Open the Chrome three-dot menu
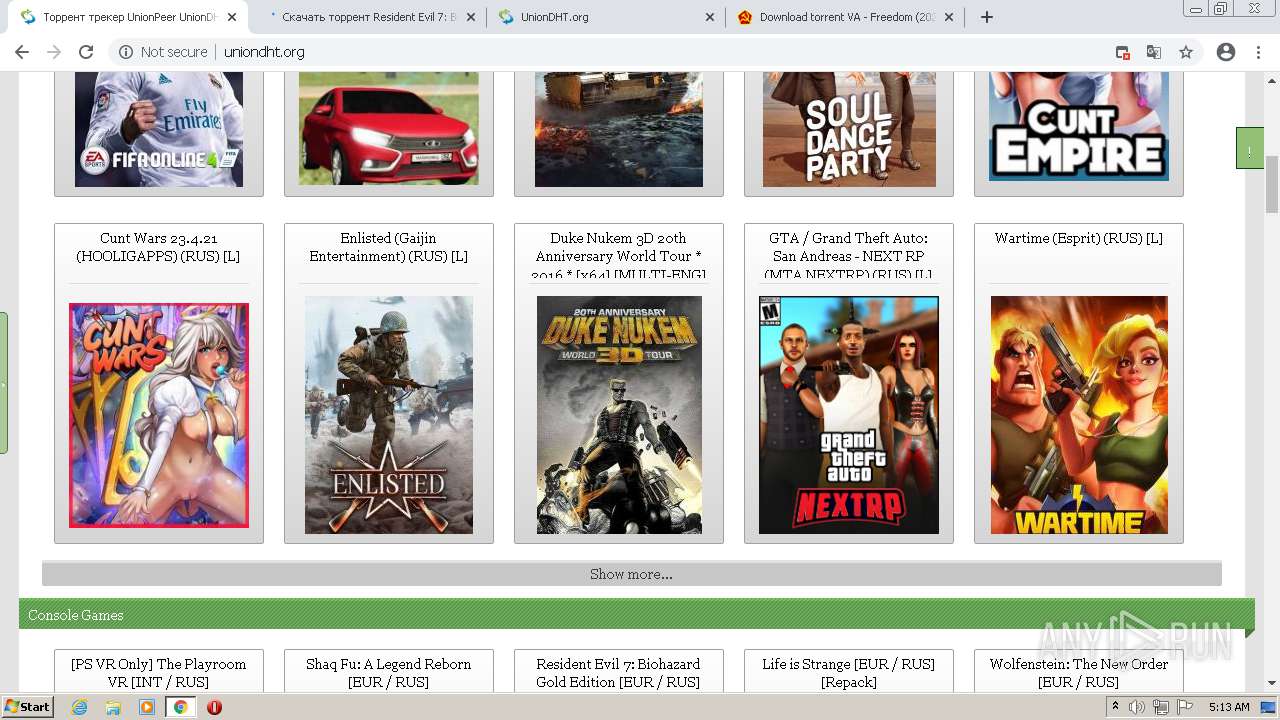 (1258, 52)
